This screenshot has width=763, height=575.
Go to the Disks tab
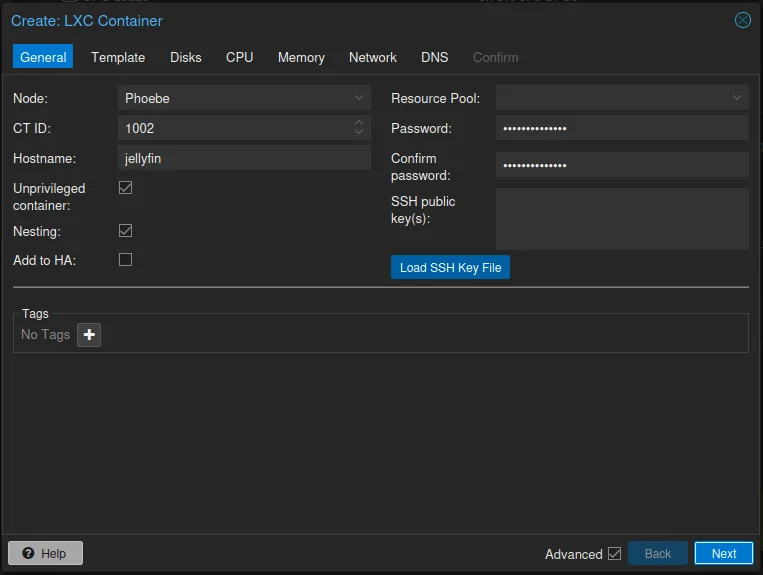click(x=185, y=57)
